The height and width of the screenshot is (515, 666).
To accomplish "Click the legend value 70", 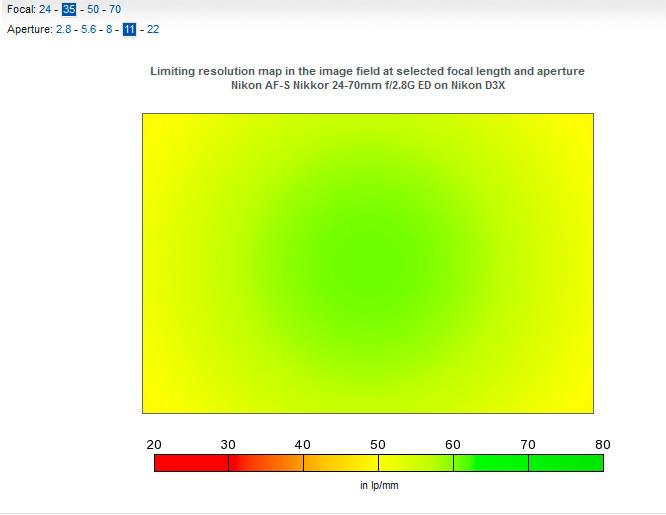I will (528, 444).
